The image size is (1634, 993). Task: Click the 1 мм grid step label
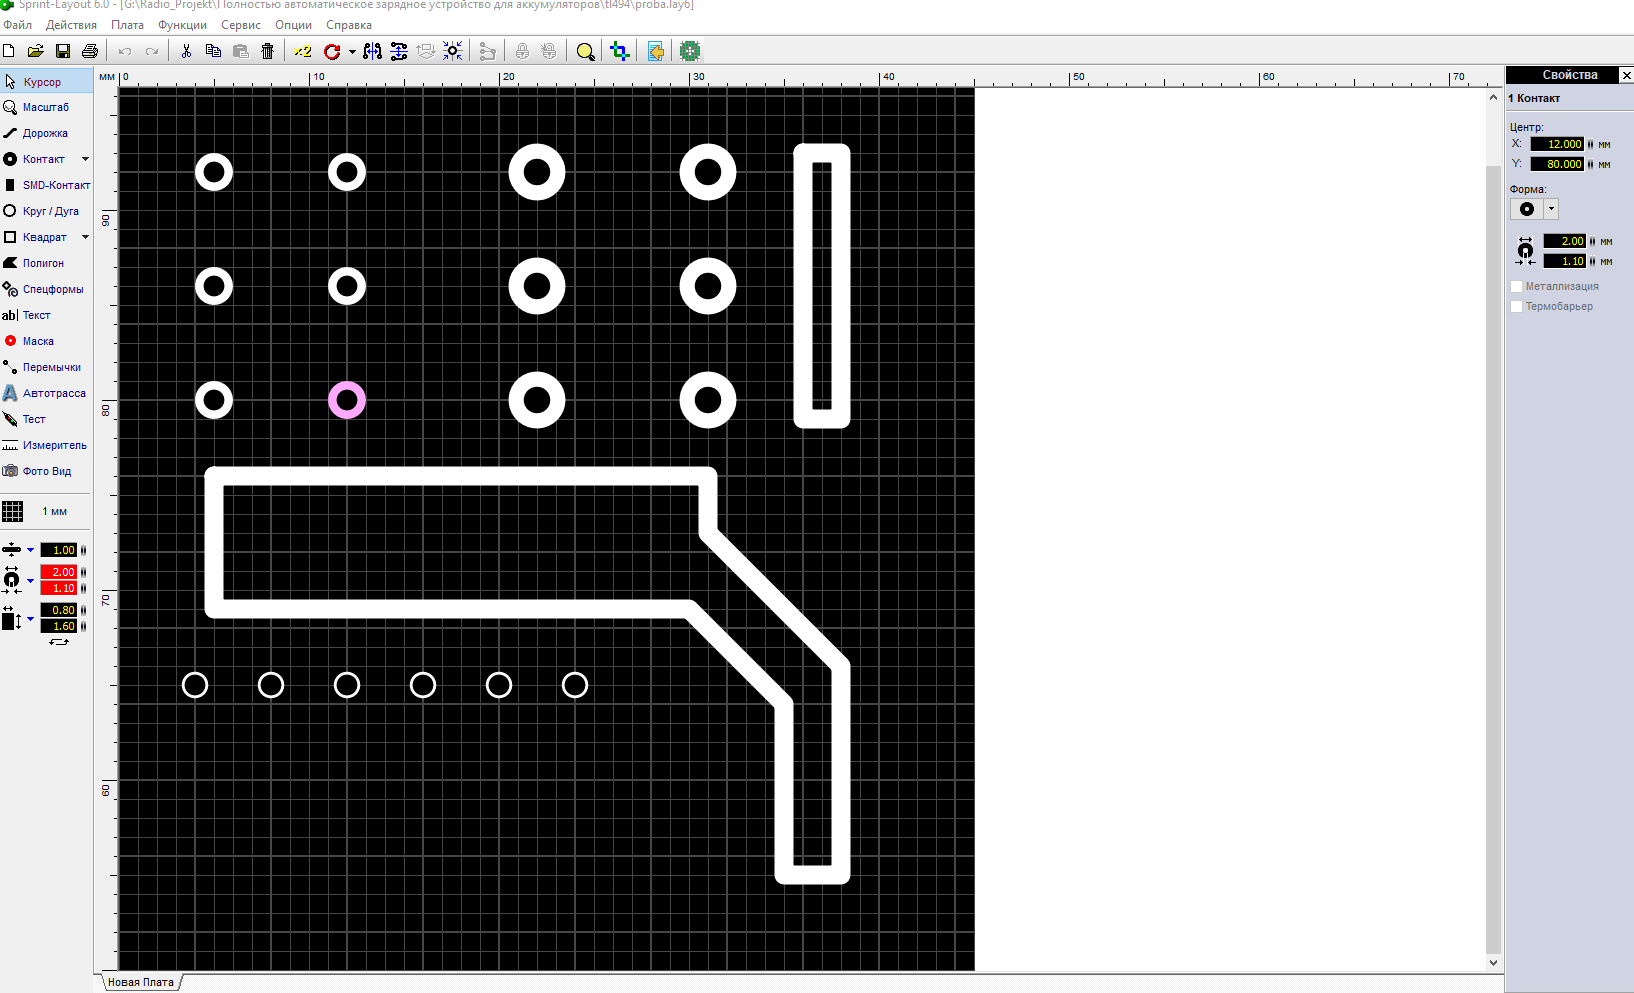pyautogui.click(x=55, y=511)
